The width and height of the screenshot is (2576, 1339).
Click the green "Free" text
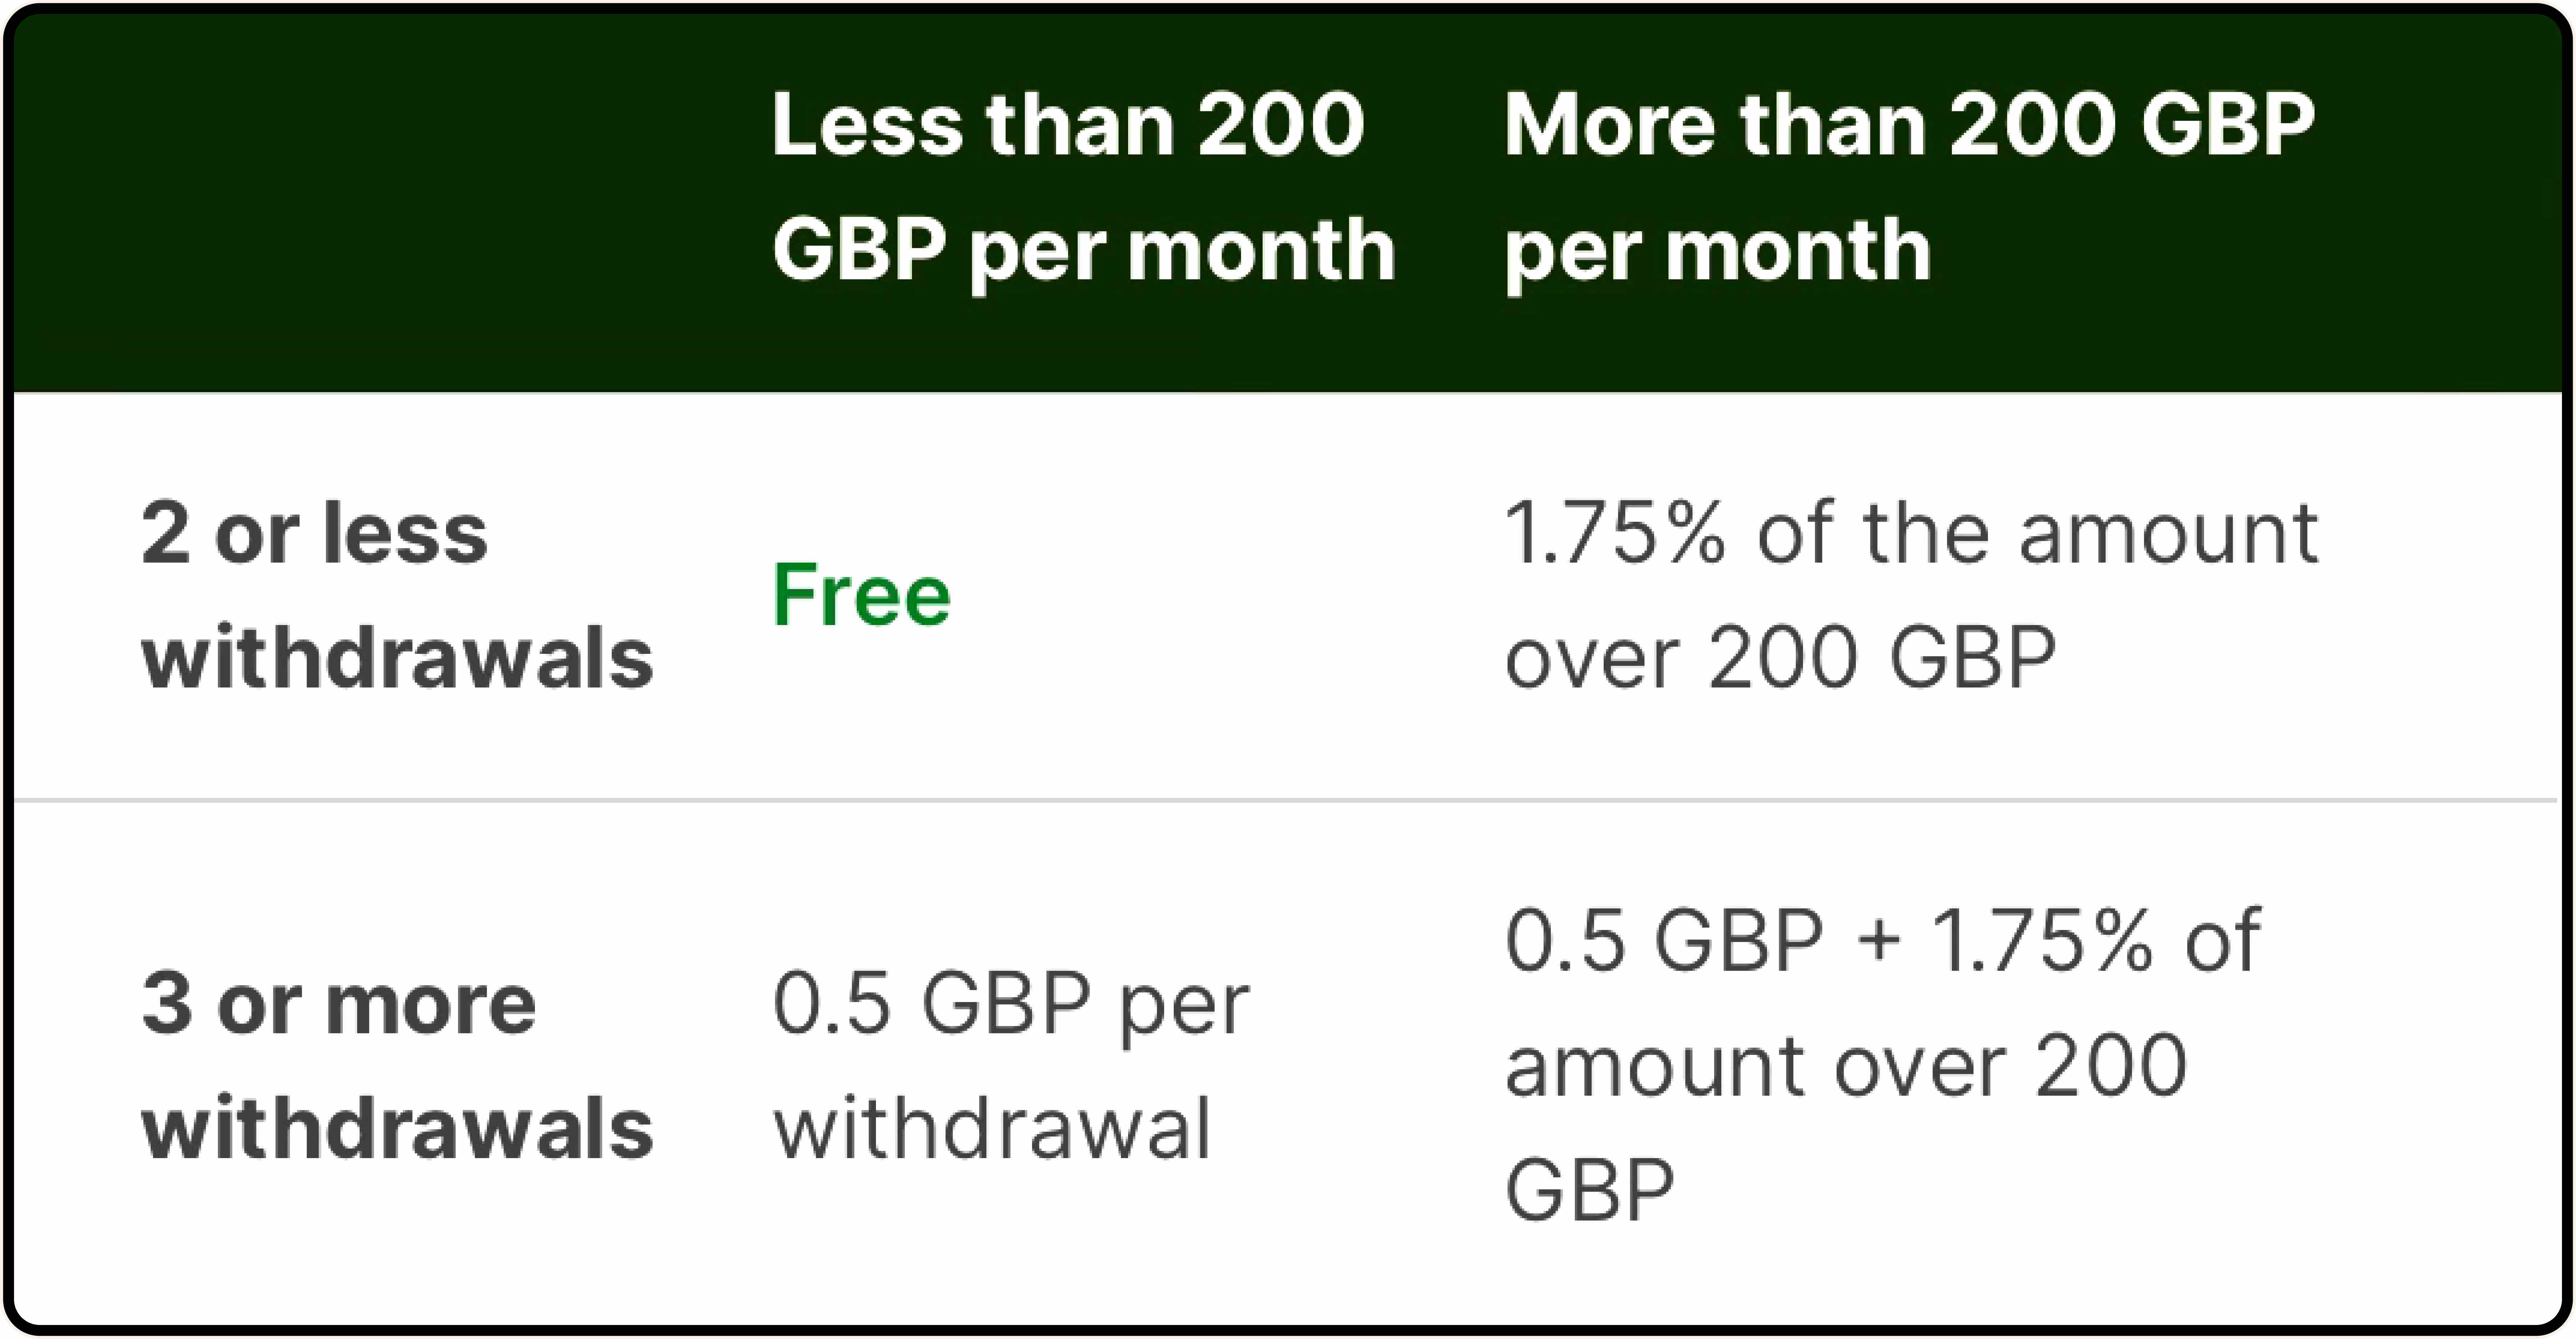tap(861, 596)
